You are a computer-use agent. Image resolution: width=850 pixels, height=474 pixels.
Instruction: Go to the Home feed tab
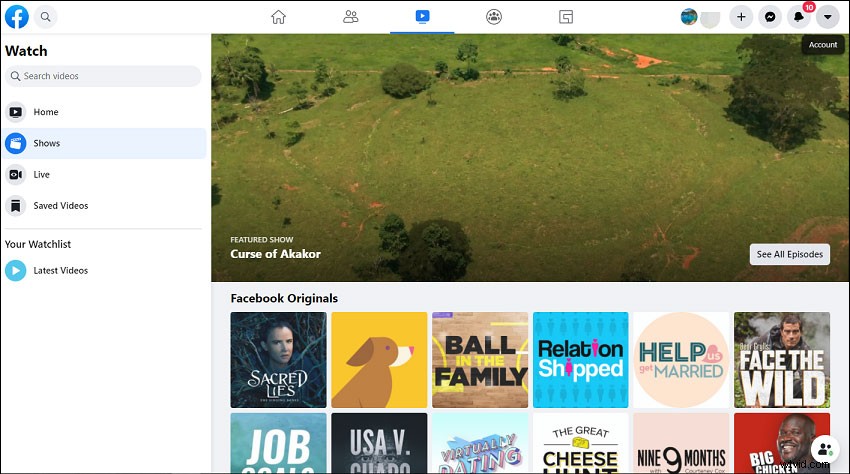click(278, 17)
